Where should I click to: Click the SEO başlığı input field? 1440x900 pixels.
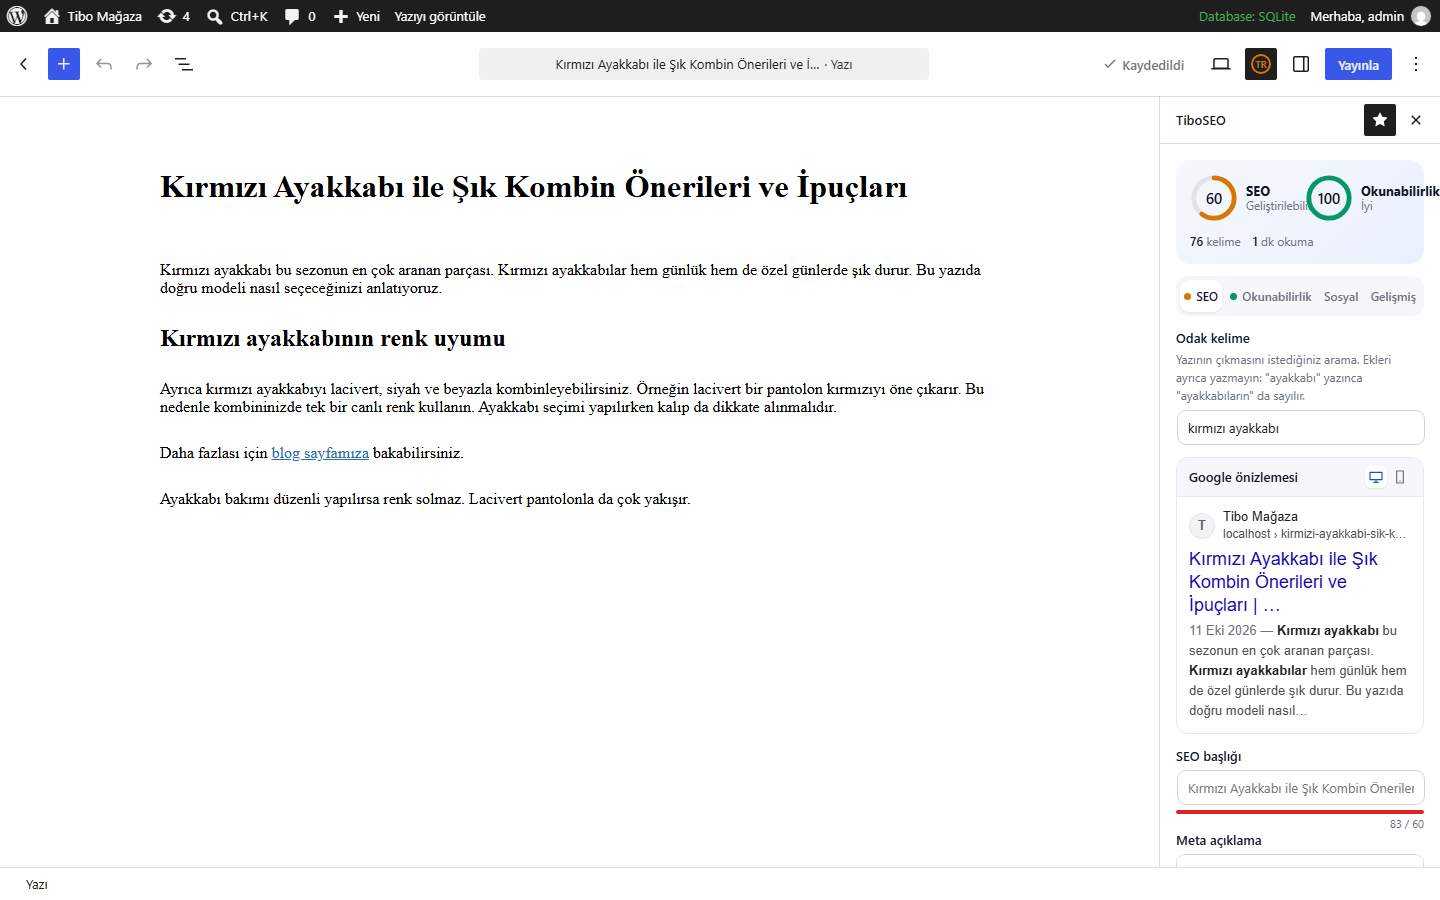click(1300, 788)
